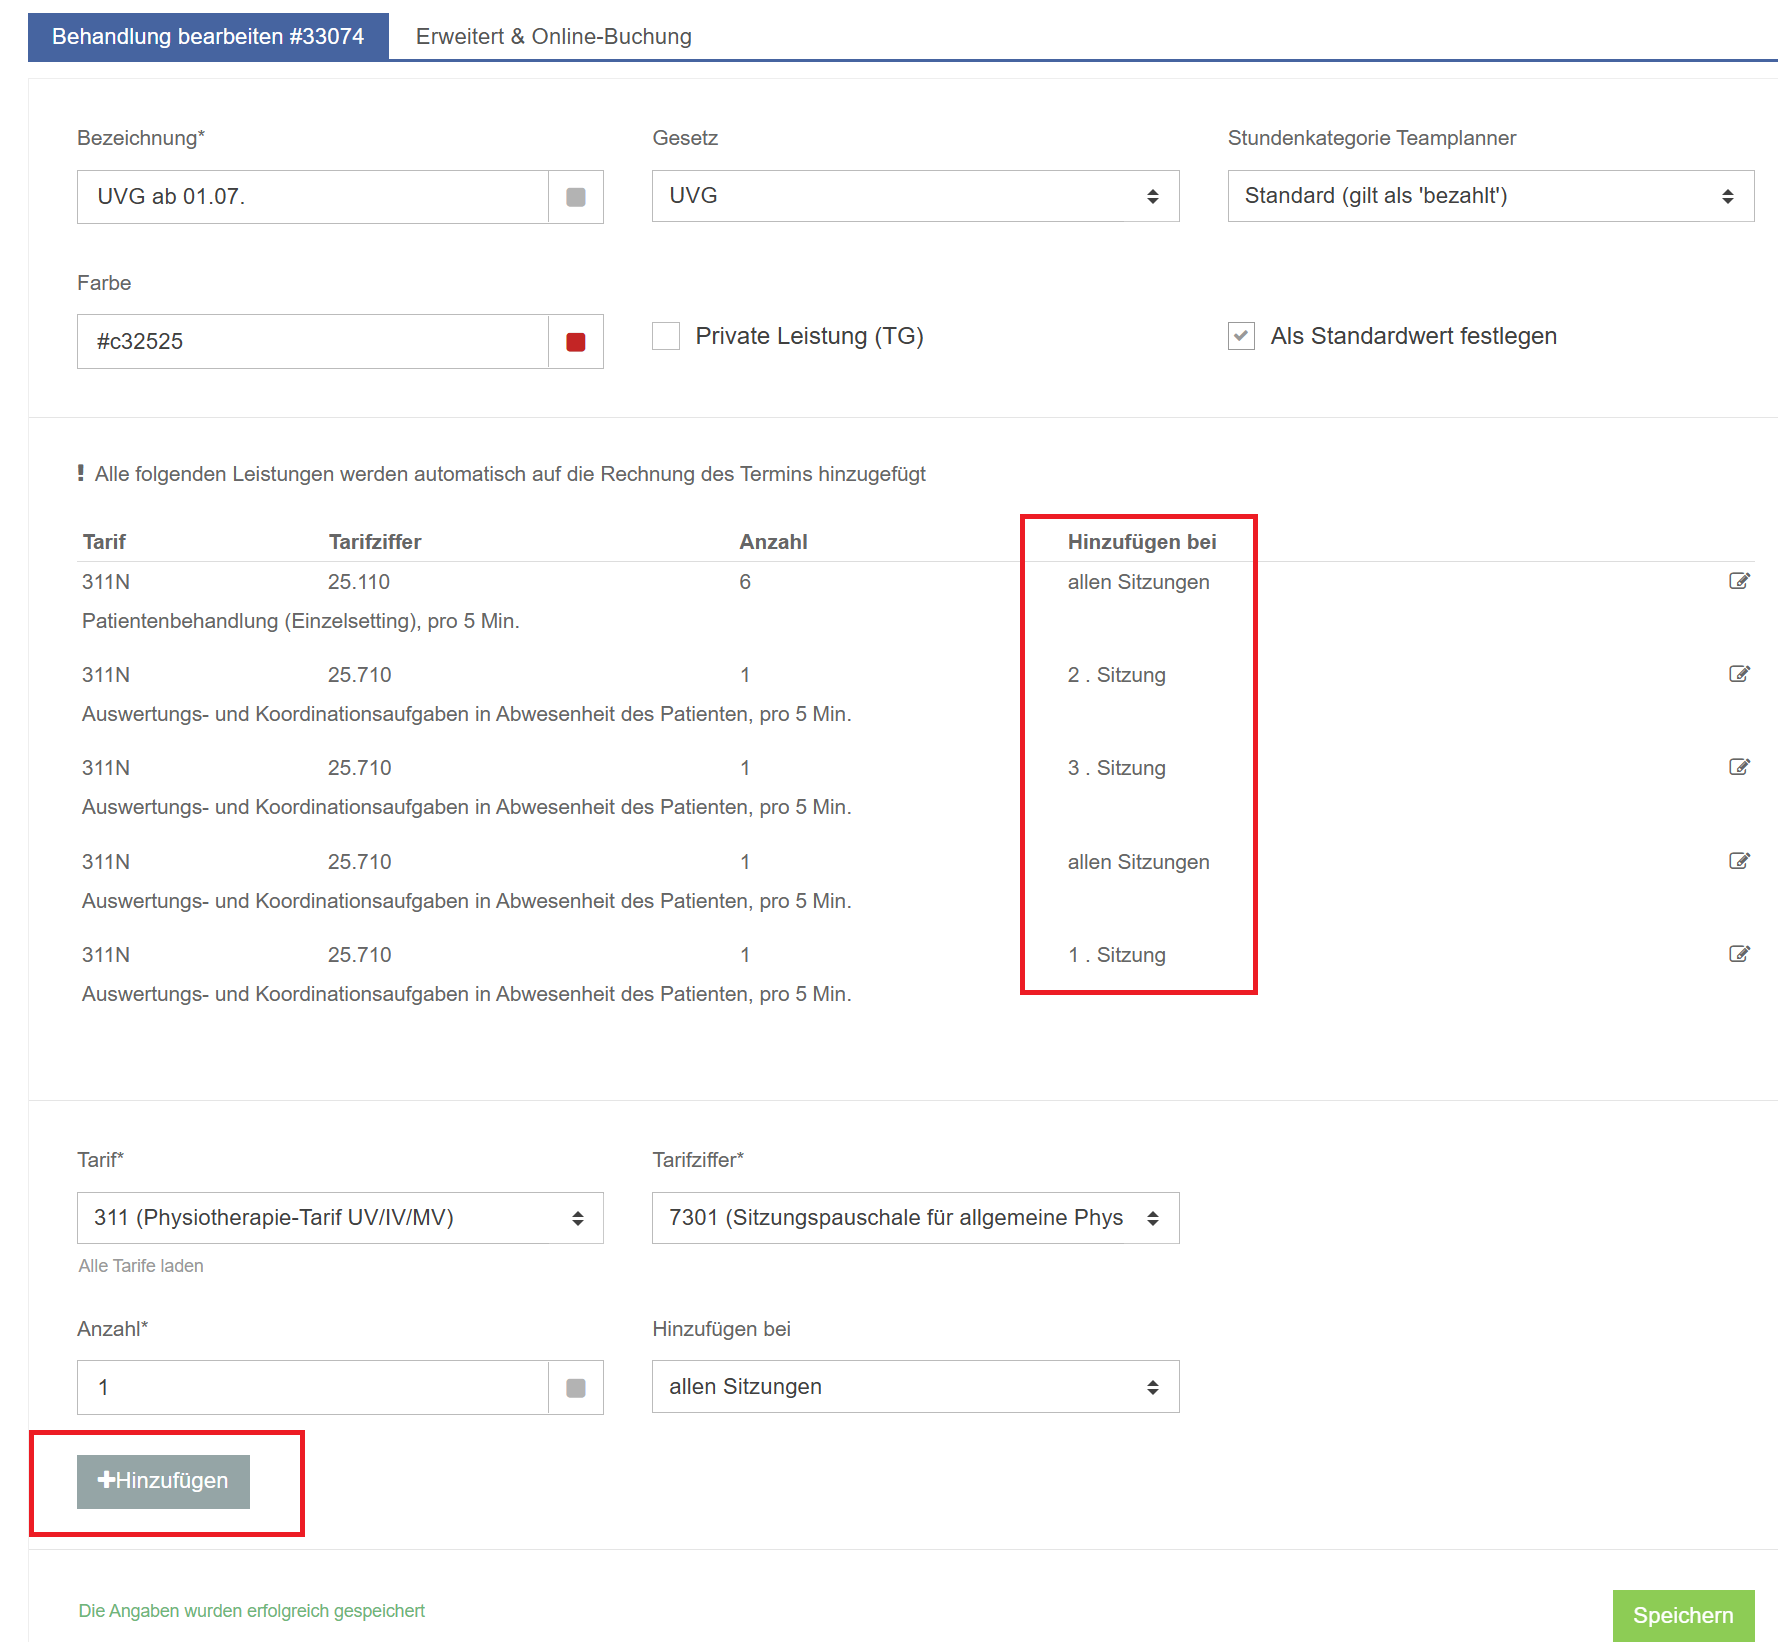1778x1642 pixels.
Task: Switch to Erweitert & Online-Buchung tab
Action: point(554,37)
